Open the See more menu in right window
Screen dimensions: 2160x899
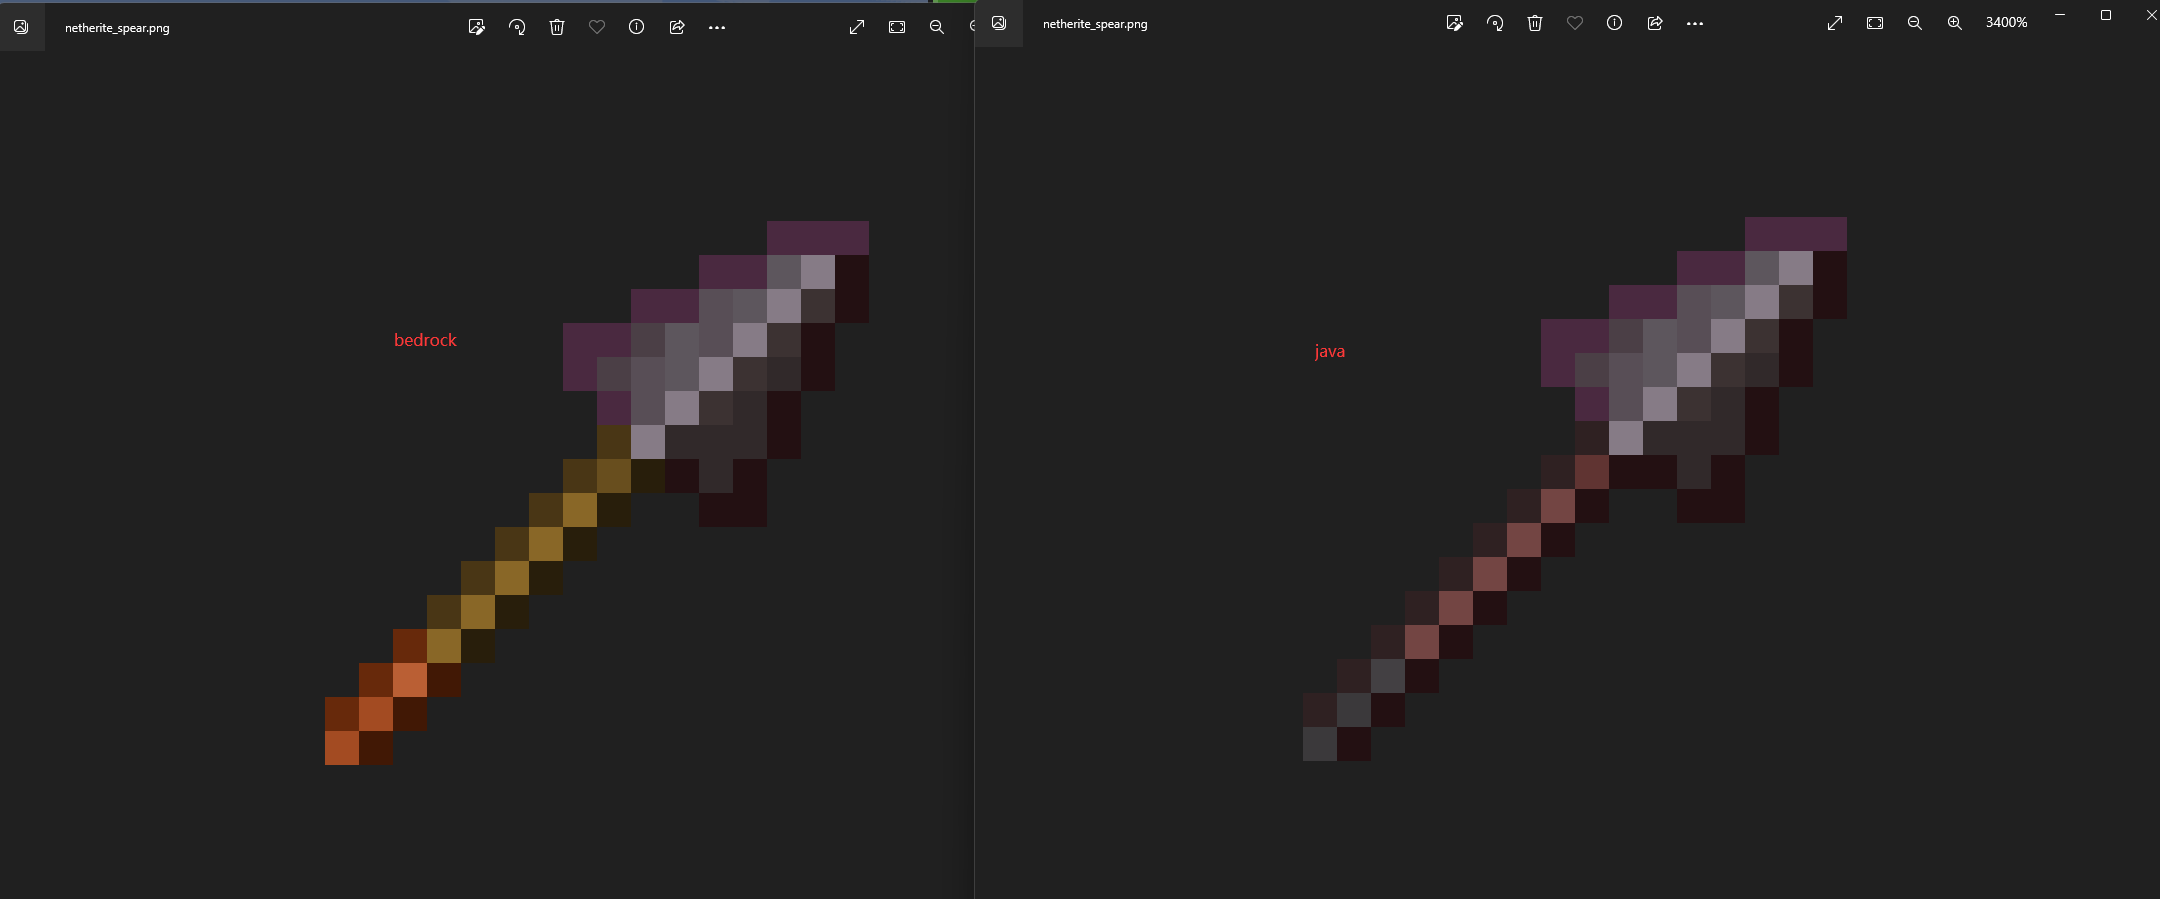1695,23
